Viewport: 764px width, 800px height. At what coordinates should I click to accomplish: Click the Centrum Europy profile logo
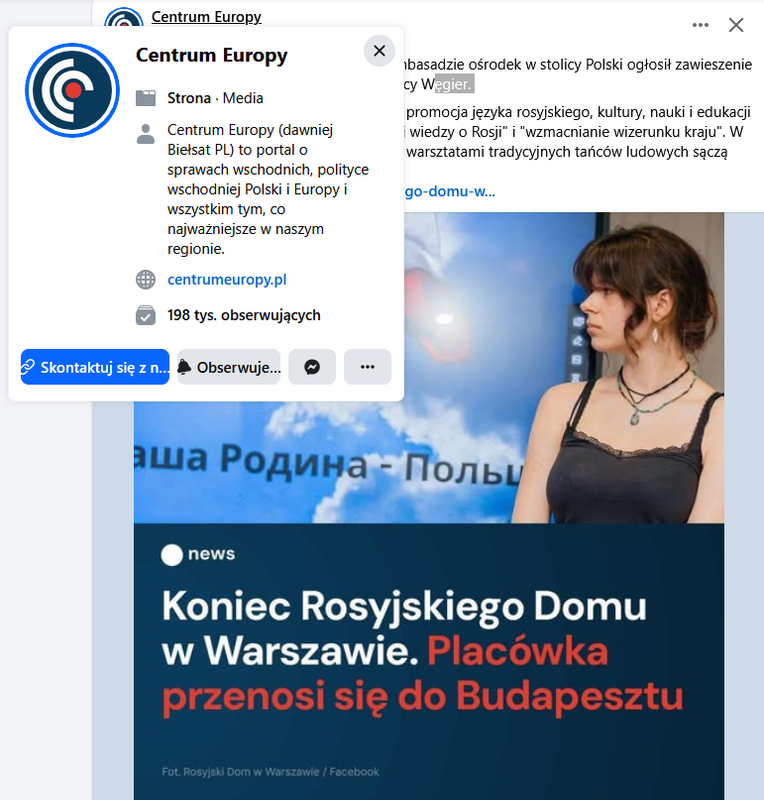pyautogui.click(x=72, y=90)
